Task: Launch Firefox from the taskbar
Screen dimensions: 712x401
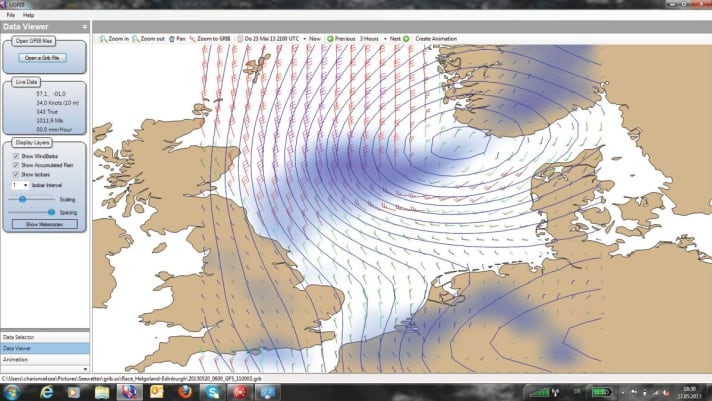Action: [185, 392]
